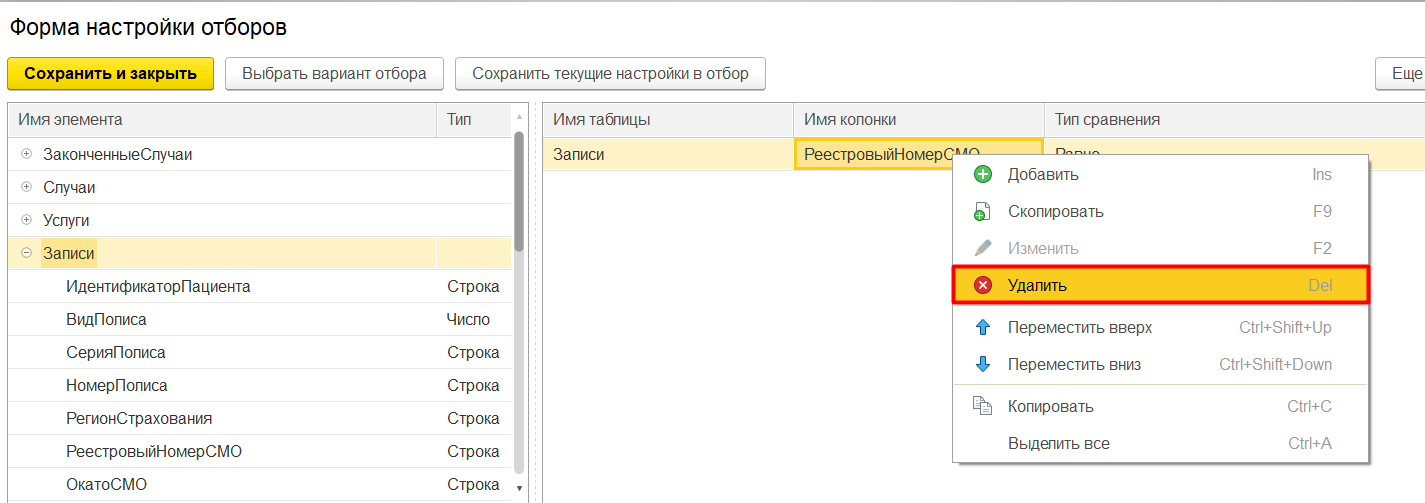Collapse the Записи tree node
Screen dimensions: 1425x503
click(27, 254)
